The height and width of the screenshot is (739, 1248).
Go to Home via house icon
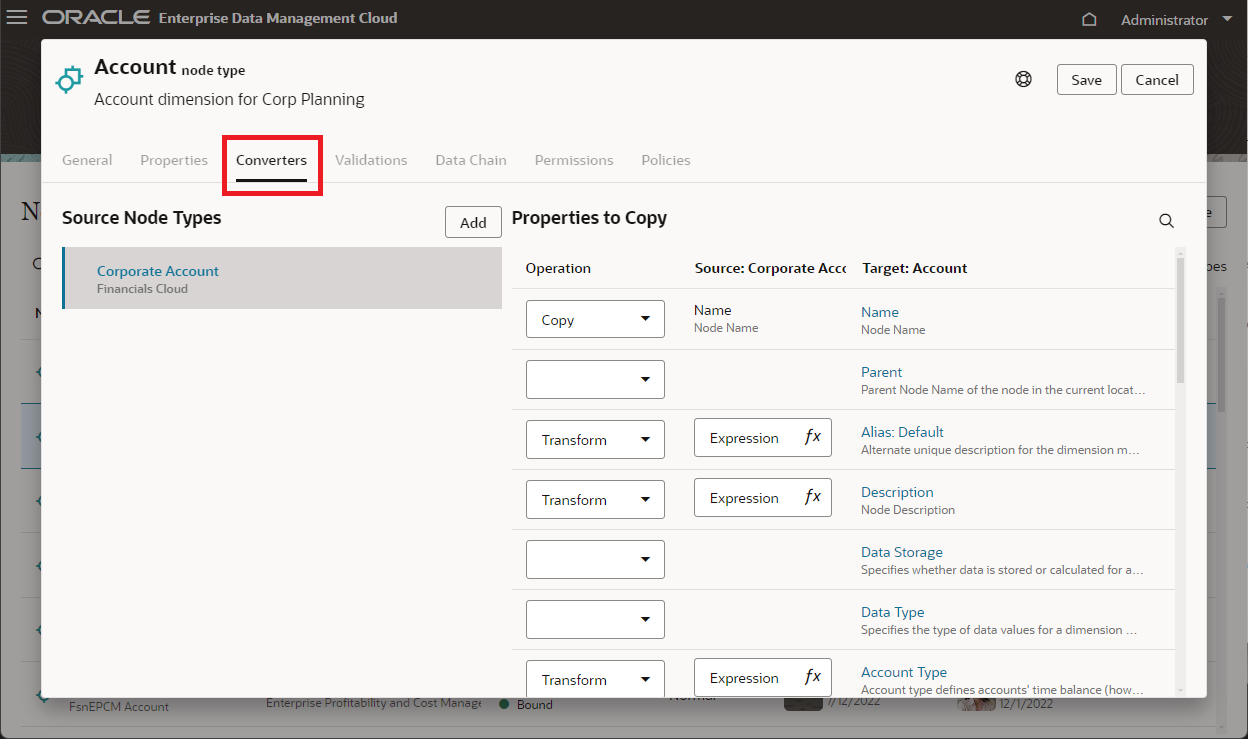point(1090,20)
